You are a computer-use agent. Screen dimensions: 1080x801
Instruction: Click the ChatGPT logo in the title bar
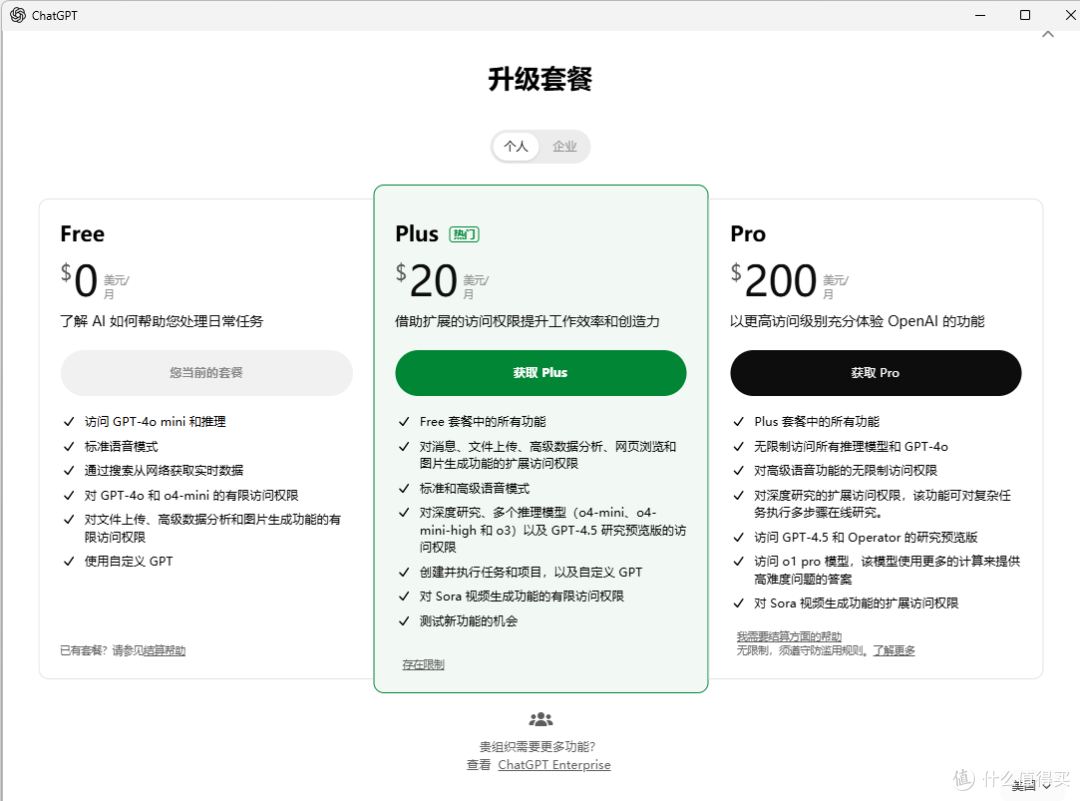(x=16, y=15)
